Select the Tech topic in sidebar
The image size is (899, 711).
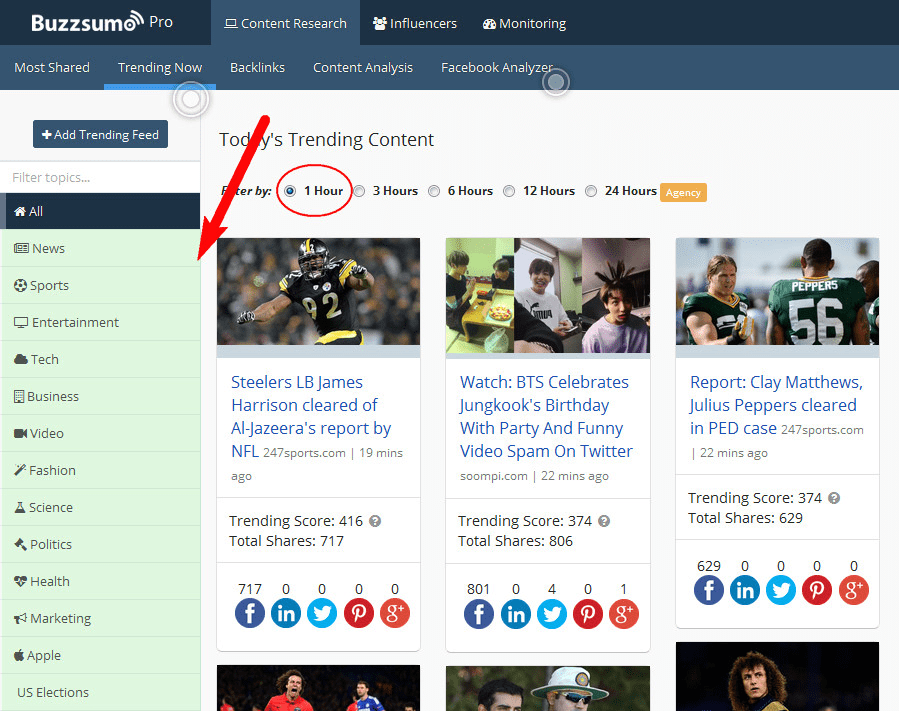tap(100, 360)
